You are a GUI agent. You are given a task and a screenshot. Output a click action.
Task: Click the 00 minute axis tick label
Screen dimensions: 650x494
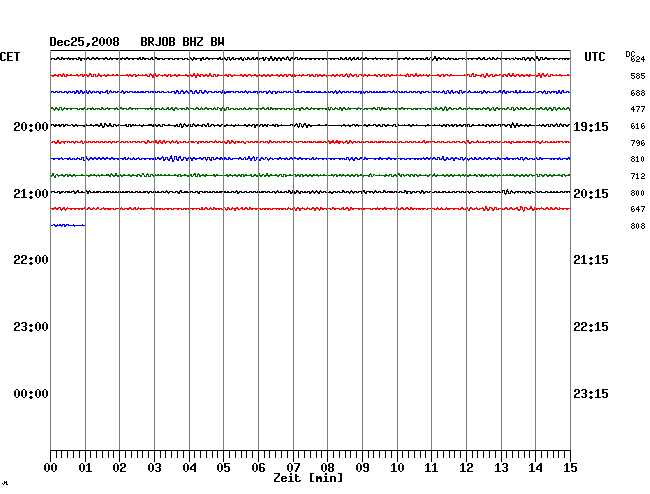click(x=51, y=468)
